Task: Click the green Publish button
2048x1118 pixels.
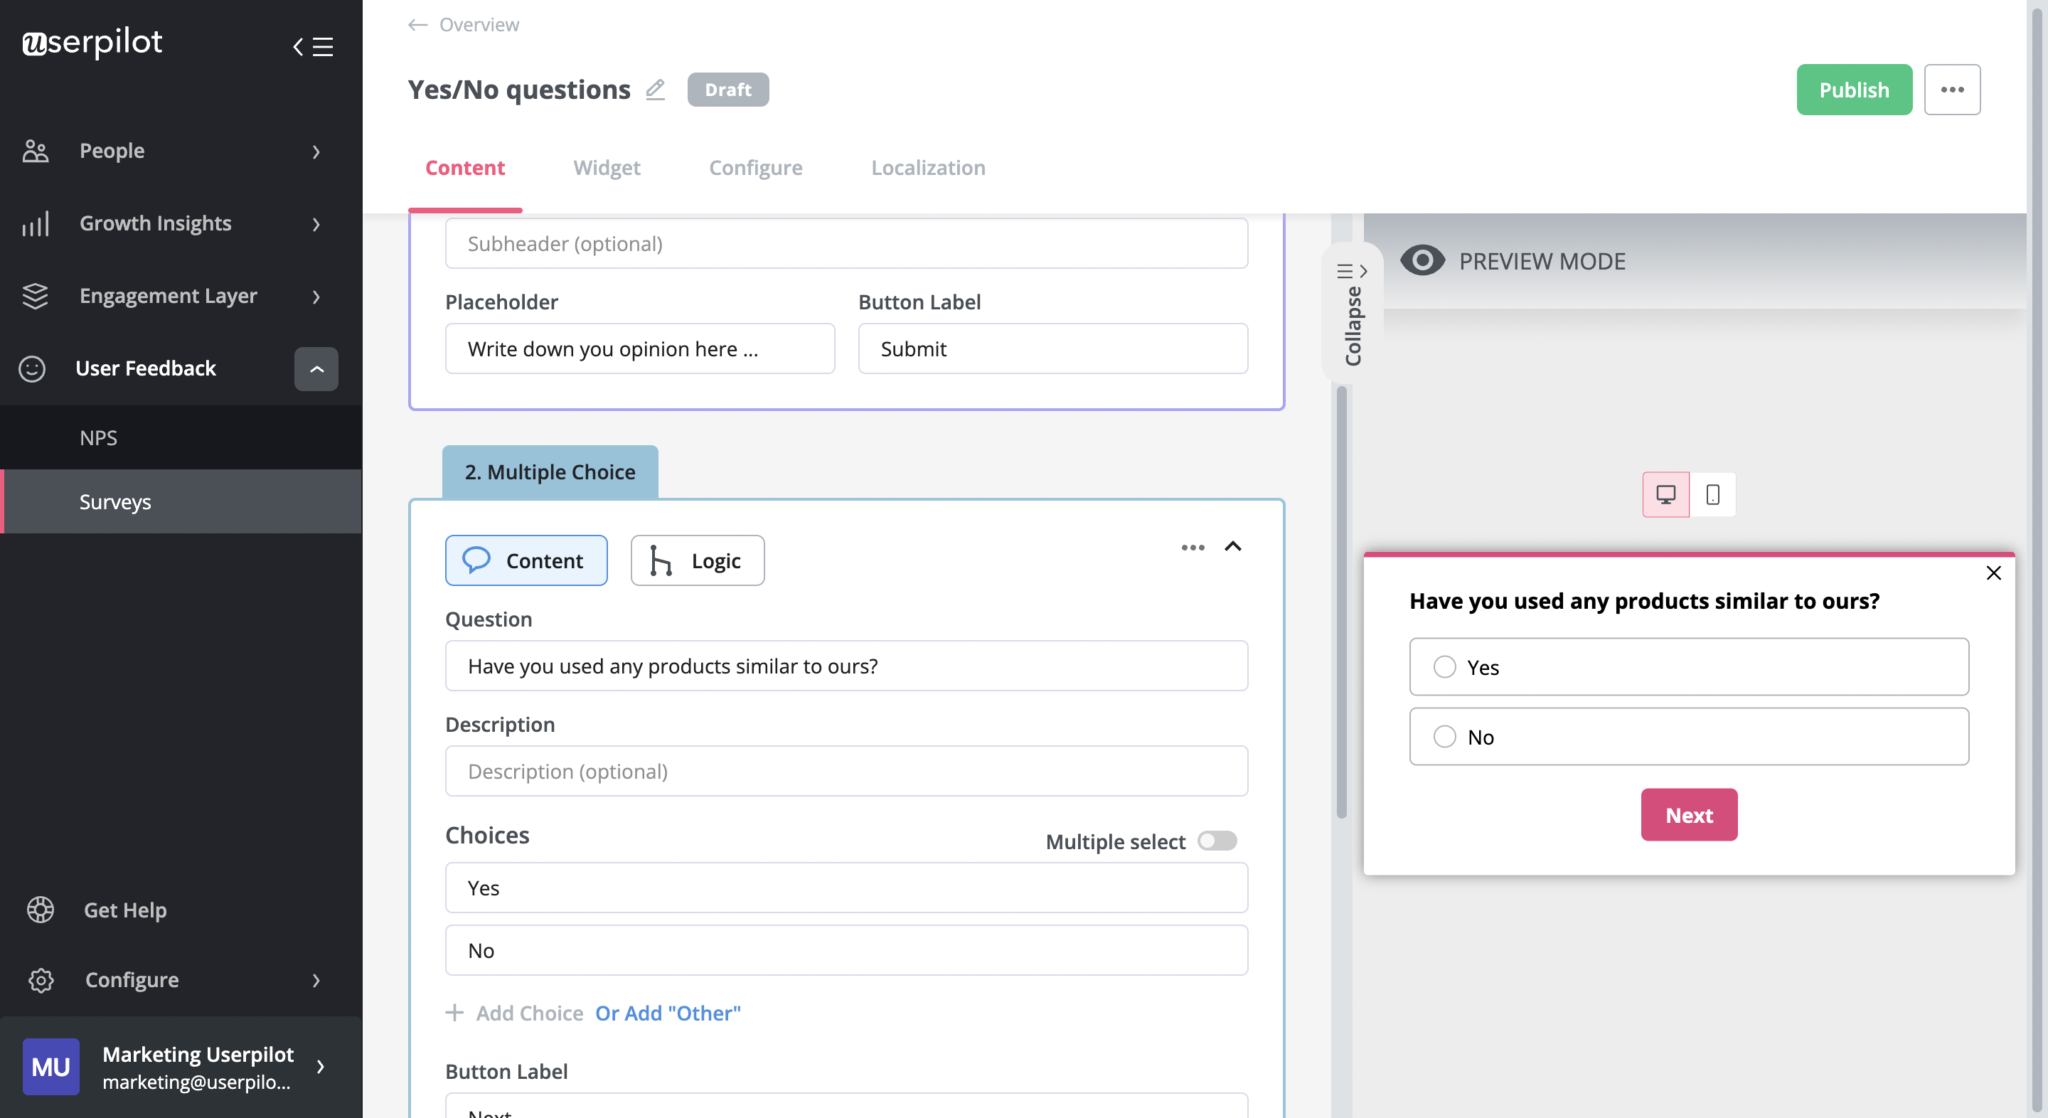Action: 1853,89
